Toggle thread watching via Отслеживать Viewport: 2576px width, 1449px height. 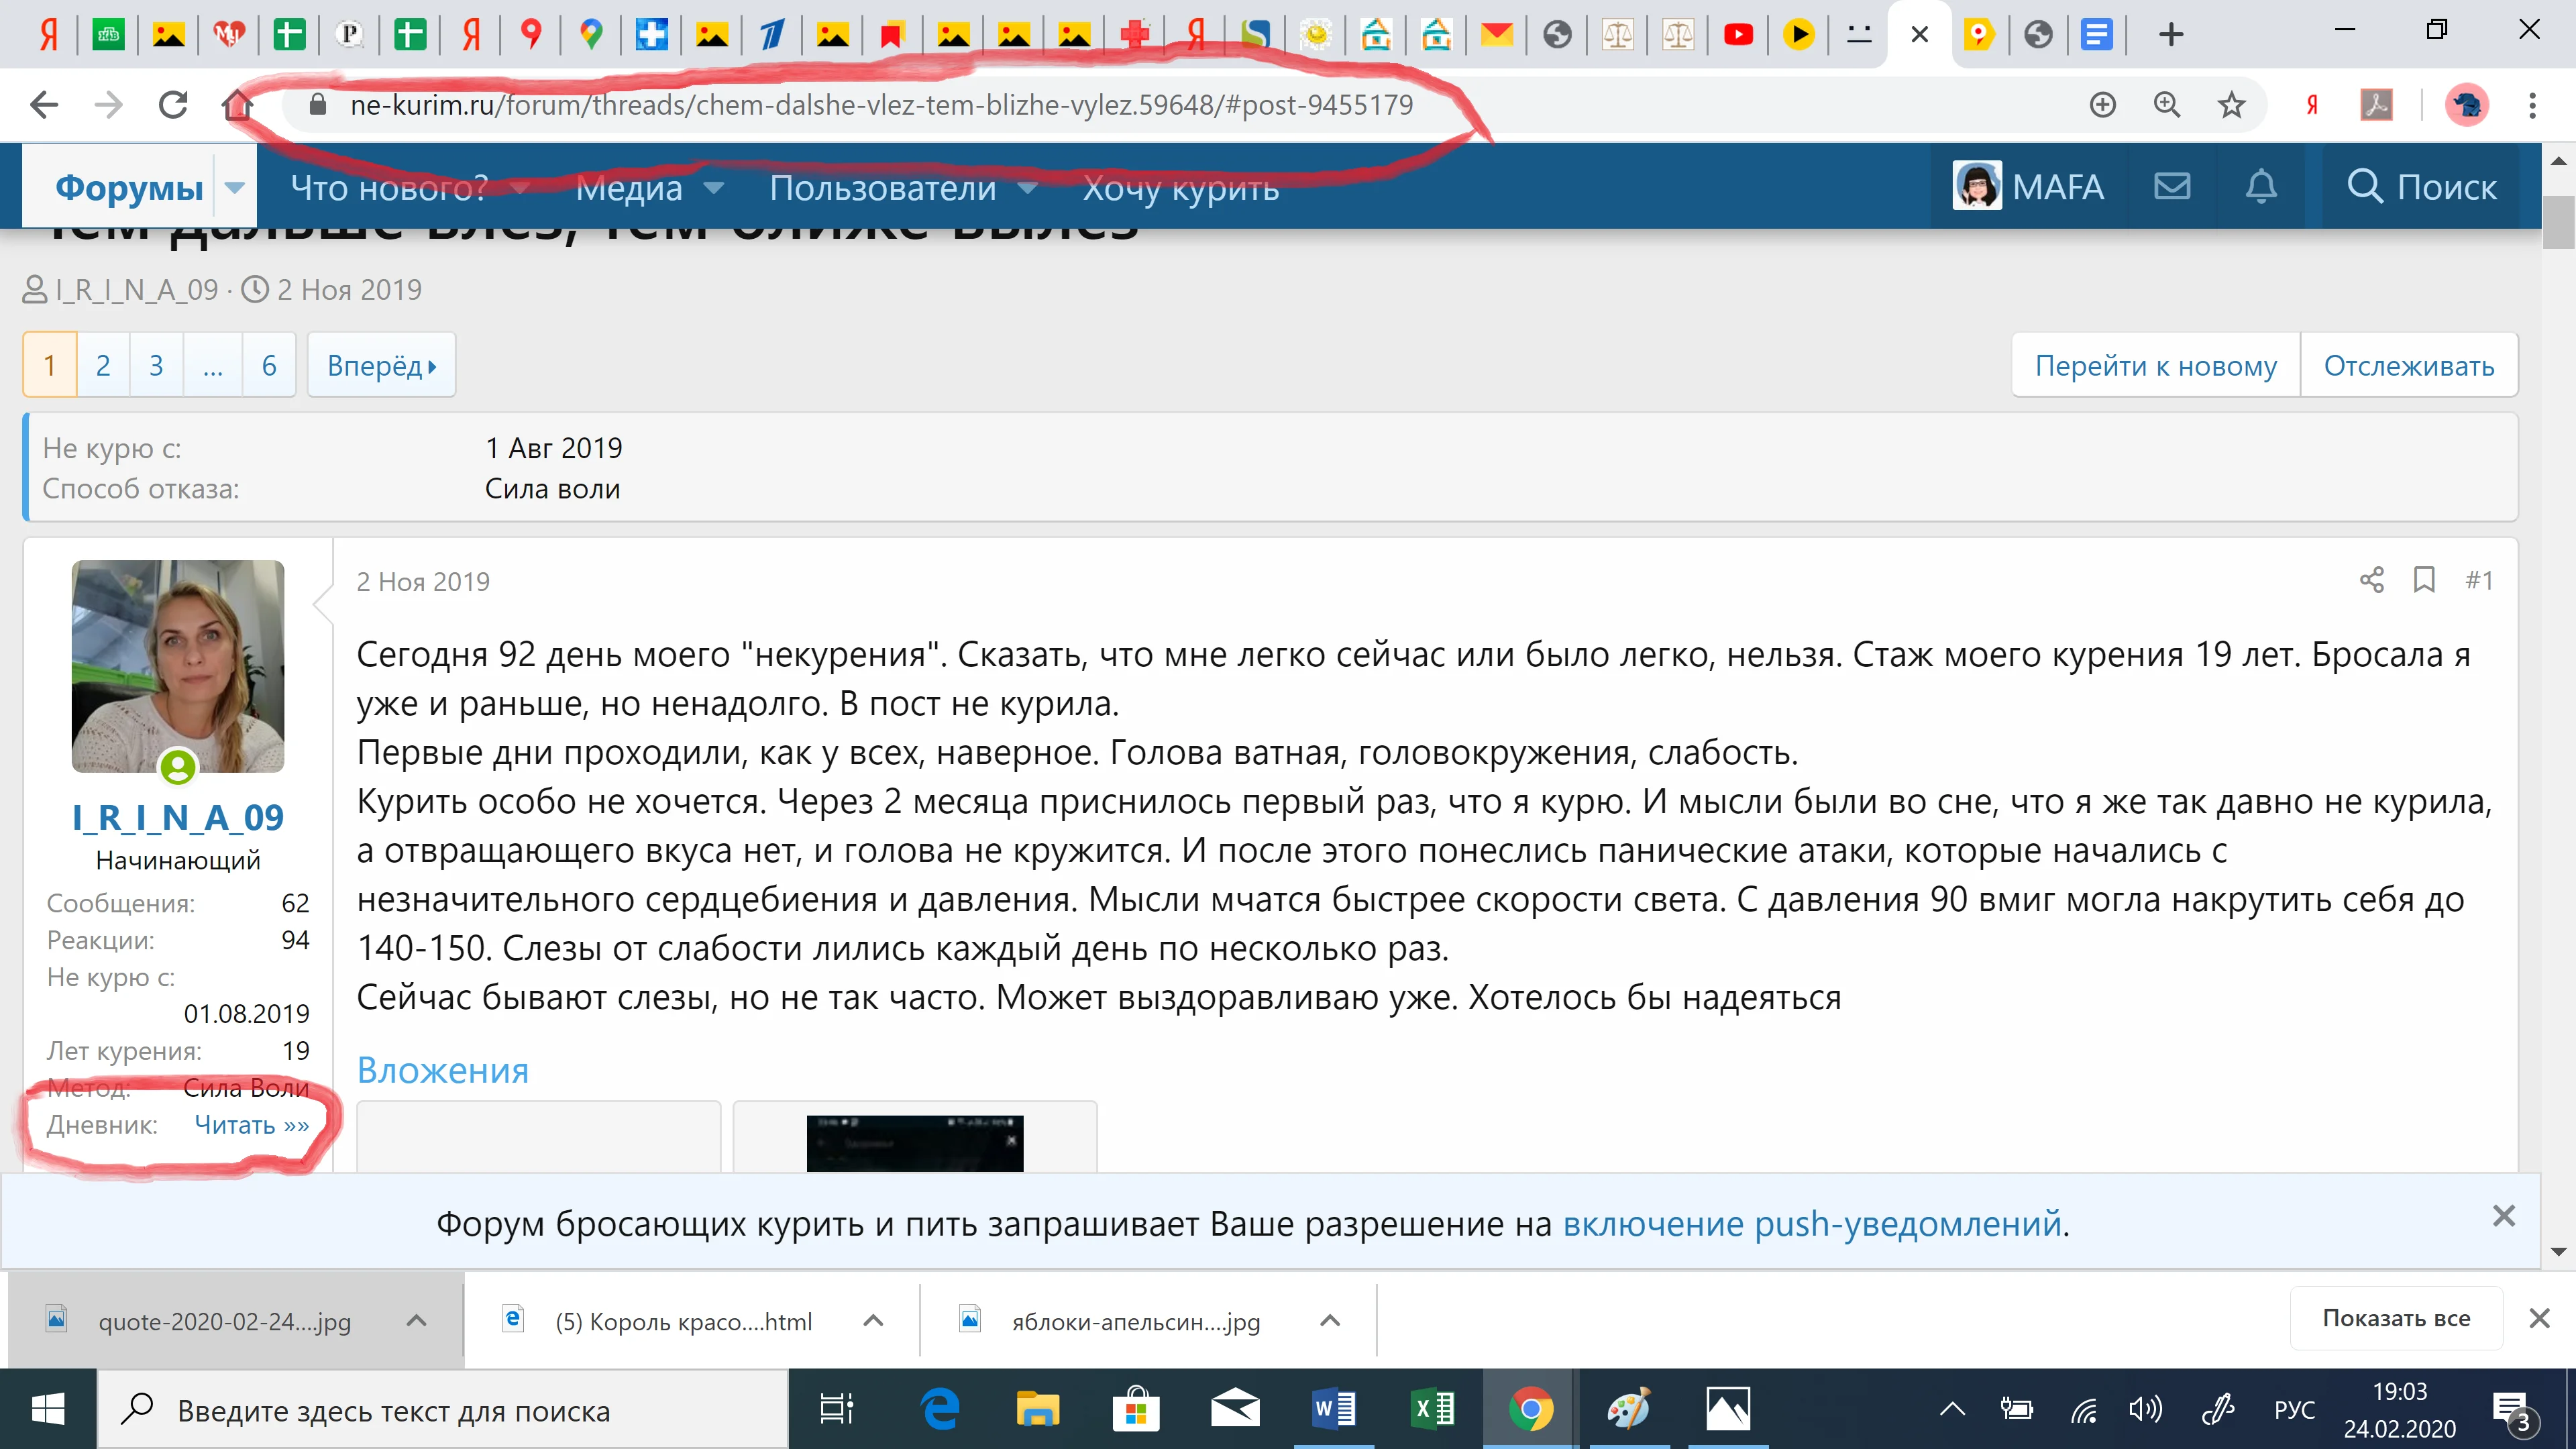(2410, 365)
